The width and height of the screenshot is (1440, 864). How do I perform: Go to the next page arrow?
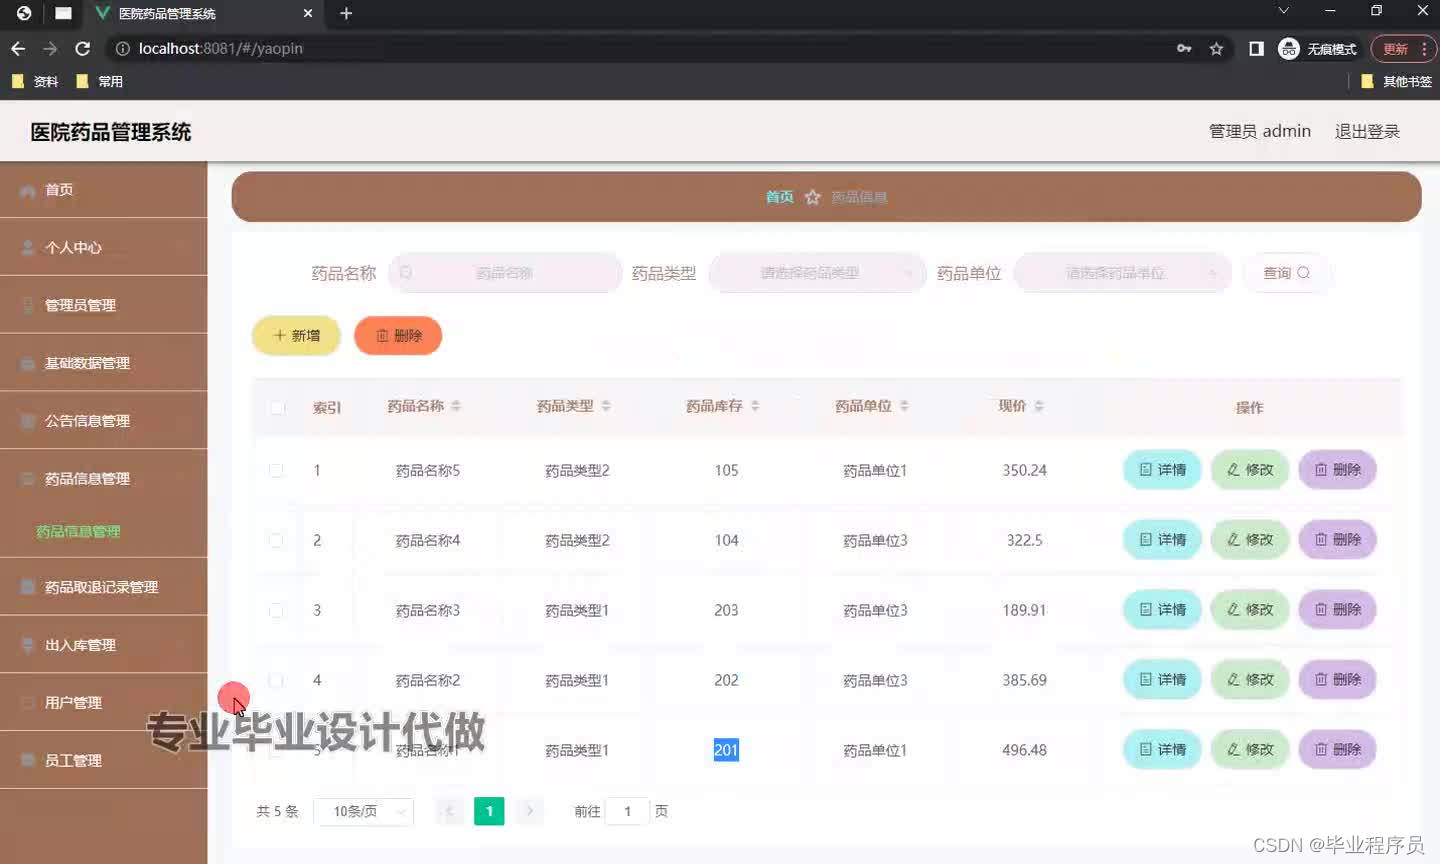coord(530,811)
